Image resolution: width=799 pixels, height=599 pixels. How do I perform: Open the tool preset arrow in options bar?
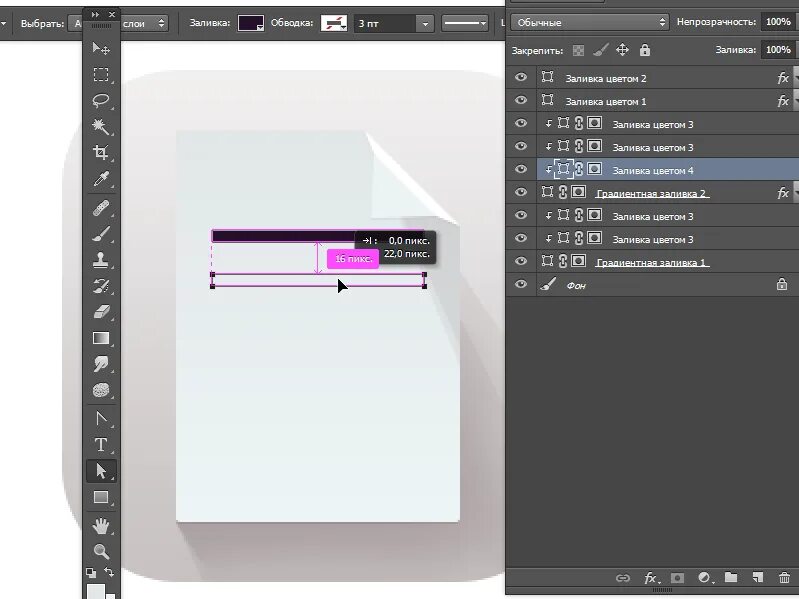[x=4, y=23]
